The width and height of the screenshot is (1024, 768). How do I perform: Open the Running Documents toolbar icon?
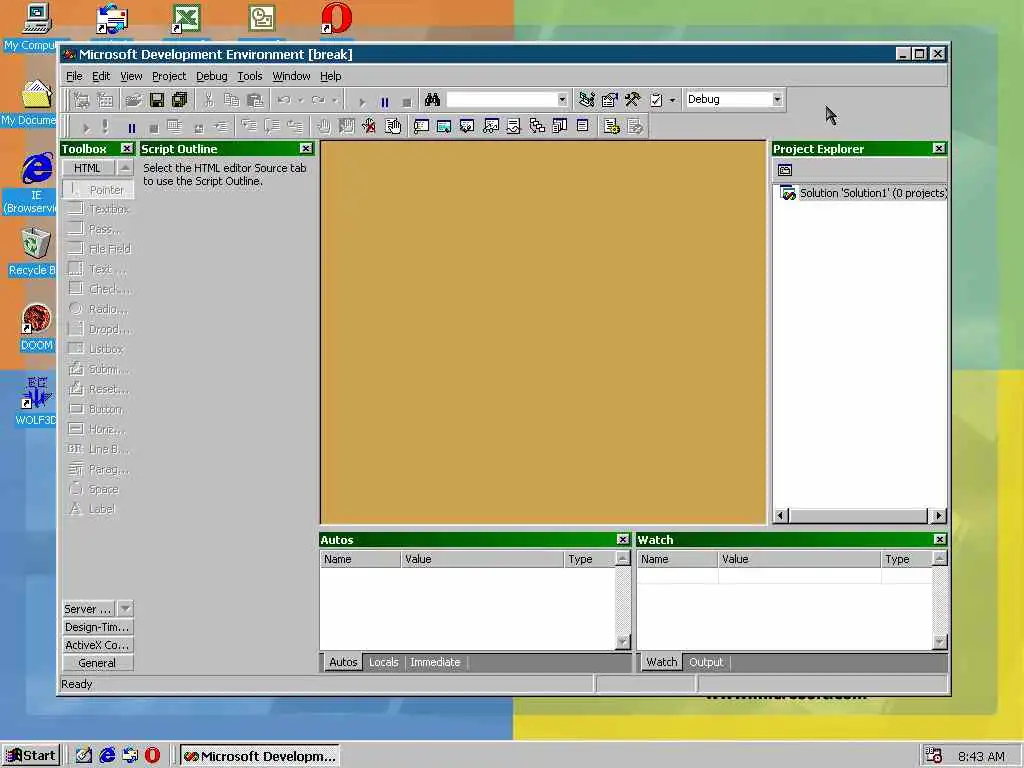pyautogui.click(x=560, y=127)
